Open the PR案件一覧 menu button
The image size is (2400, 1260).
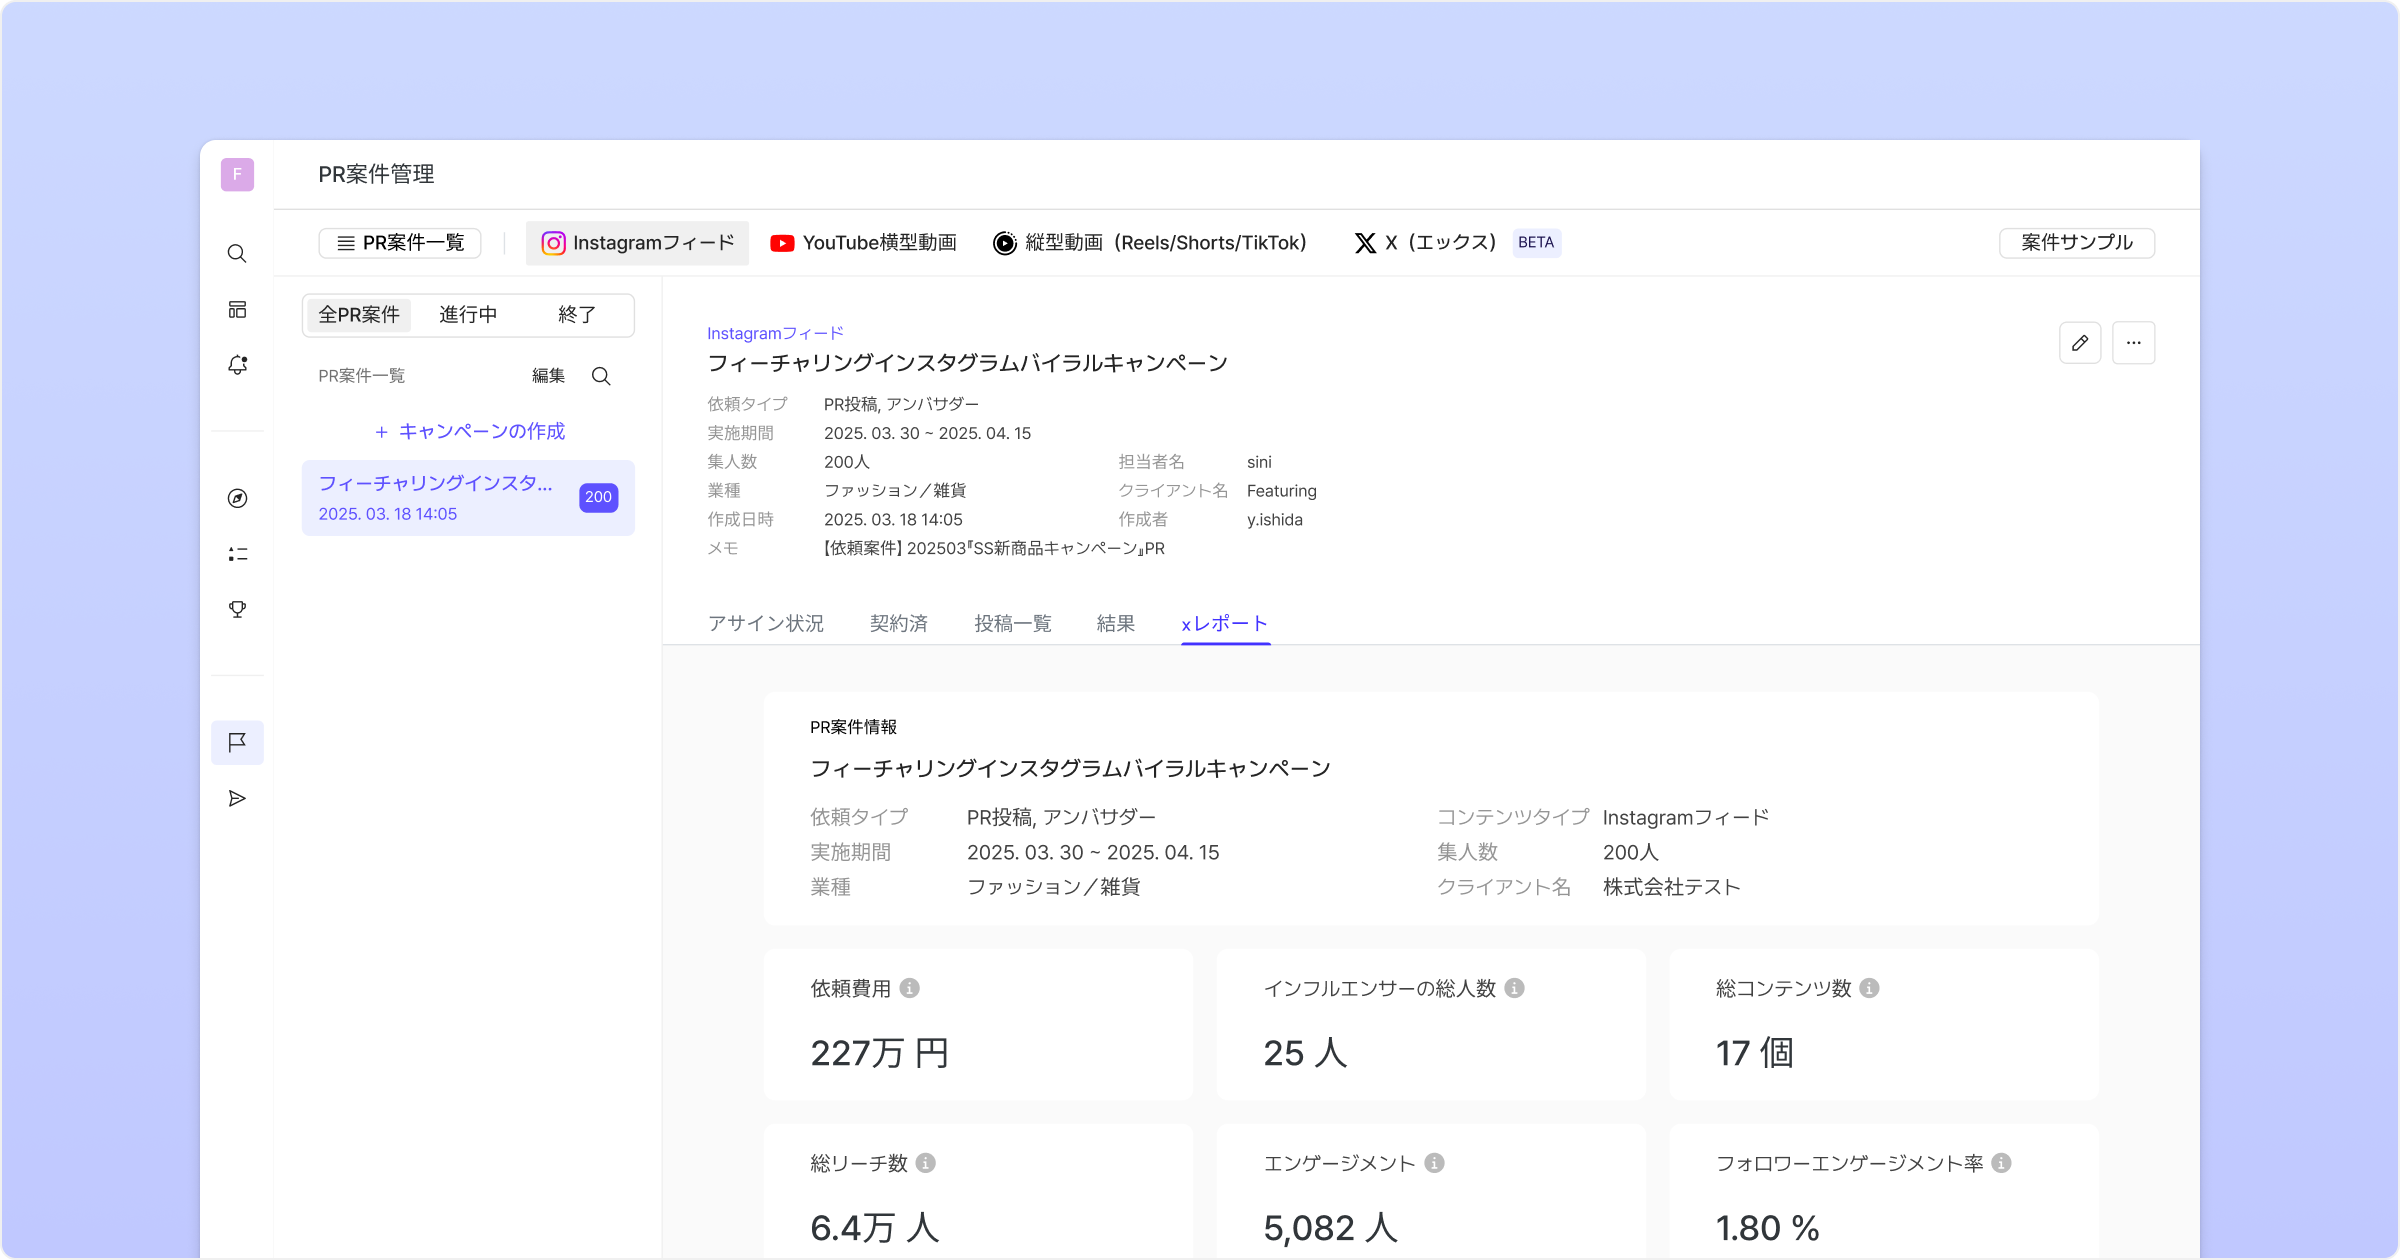pyautogui.click(x=400, y=243)
